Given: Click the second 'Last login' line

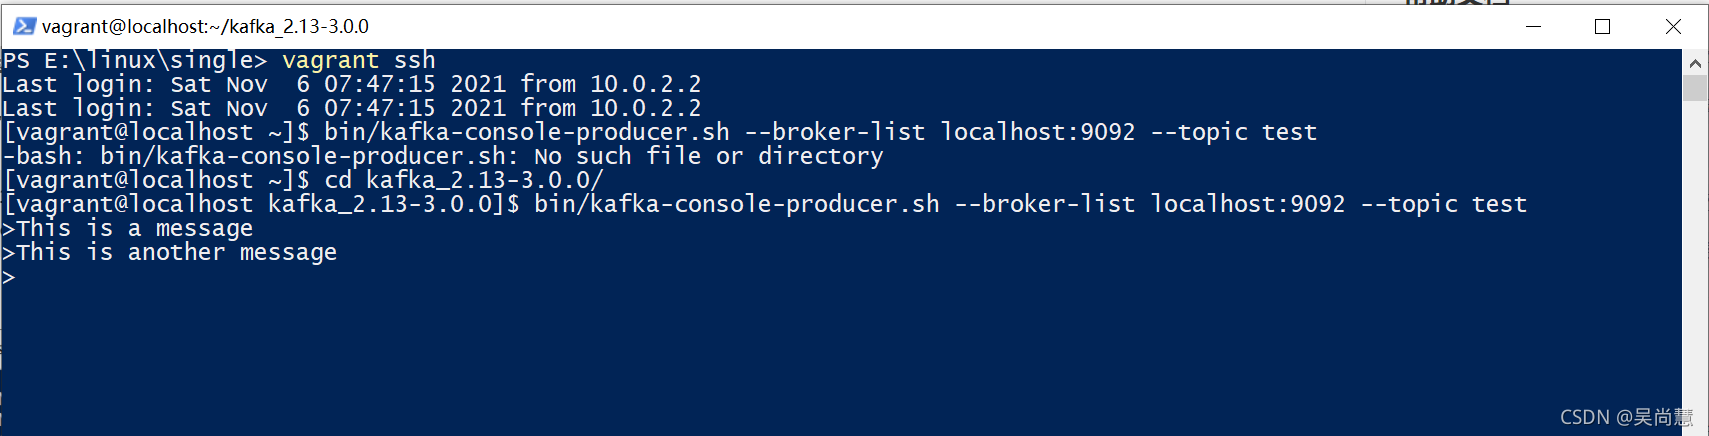Looking at the screenshot, I should (x=352, y=108).
